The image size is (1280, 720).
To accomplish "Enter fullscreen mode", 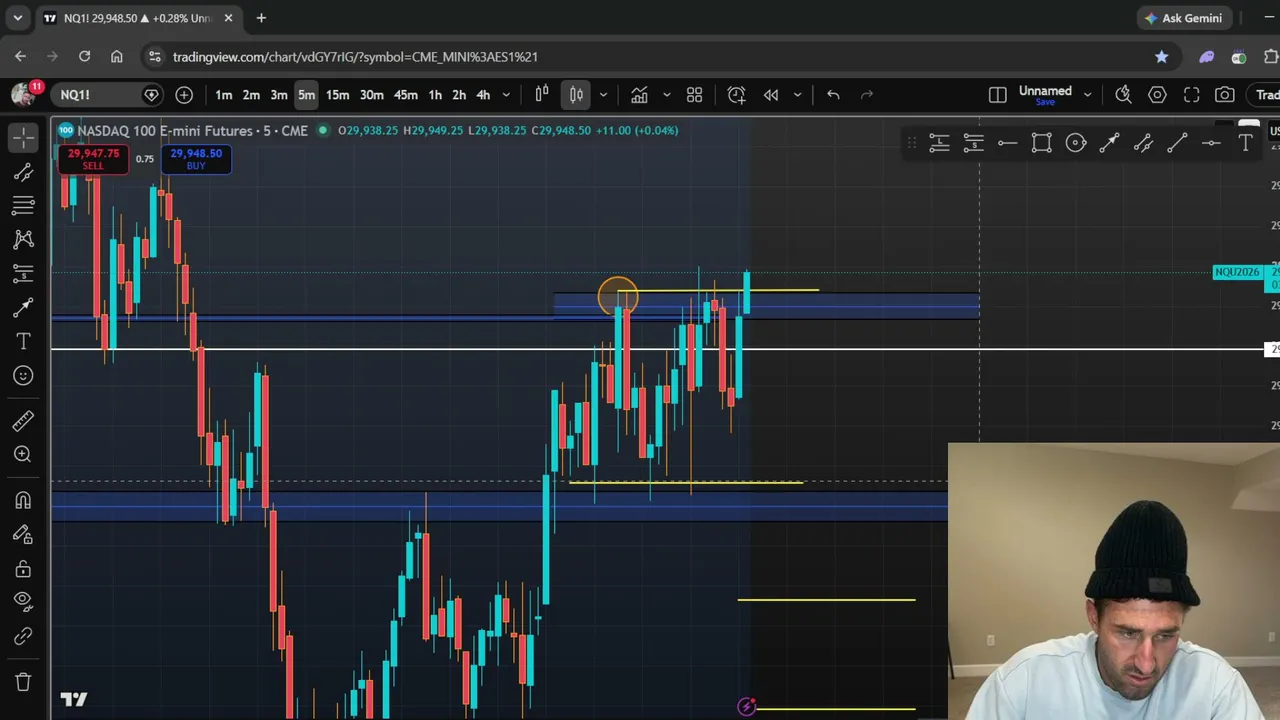I will [x=1191, y=95].
